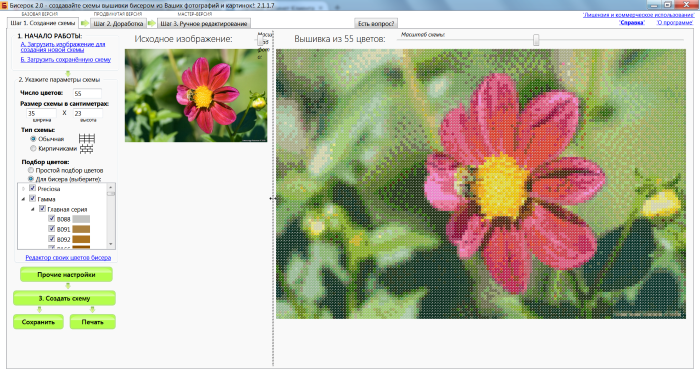Click the scheme height input field
700x375 pixels.
tap(88, 113)
